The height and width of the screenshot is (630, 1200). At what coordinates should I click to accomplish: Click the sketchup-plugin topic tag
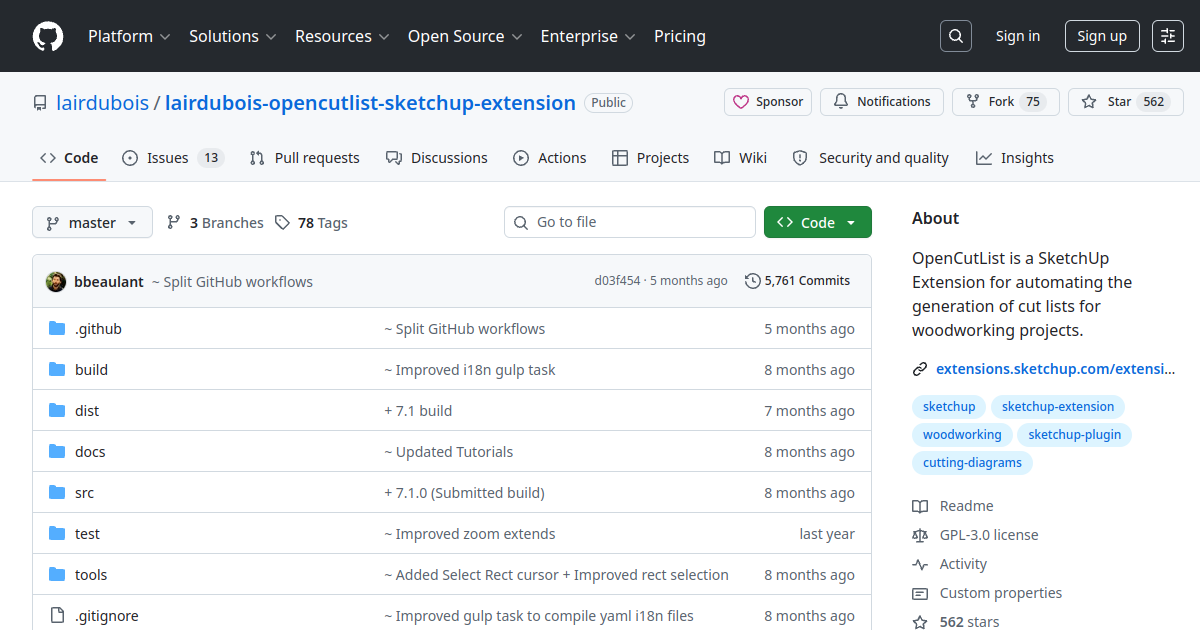tap(1075, 435)
